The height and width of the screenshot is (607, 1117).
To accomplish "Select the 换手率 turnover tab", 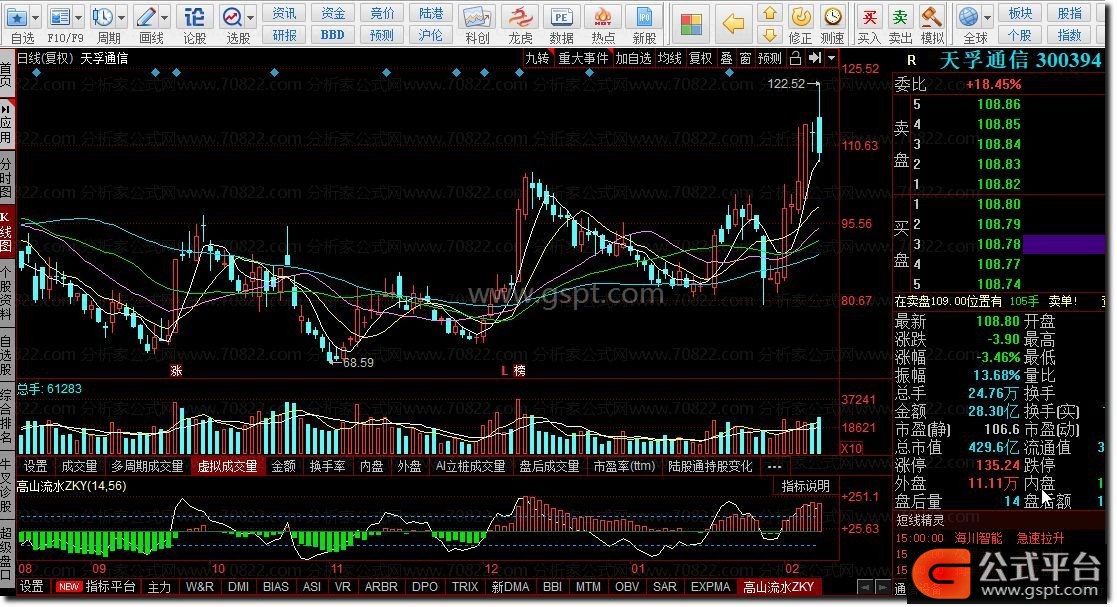I will [327, 466].
